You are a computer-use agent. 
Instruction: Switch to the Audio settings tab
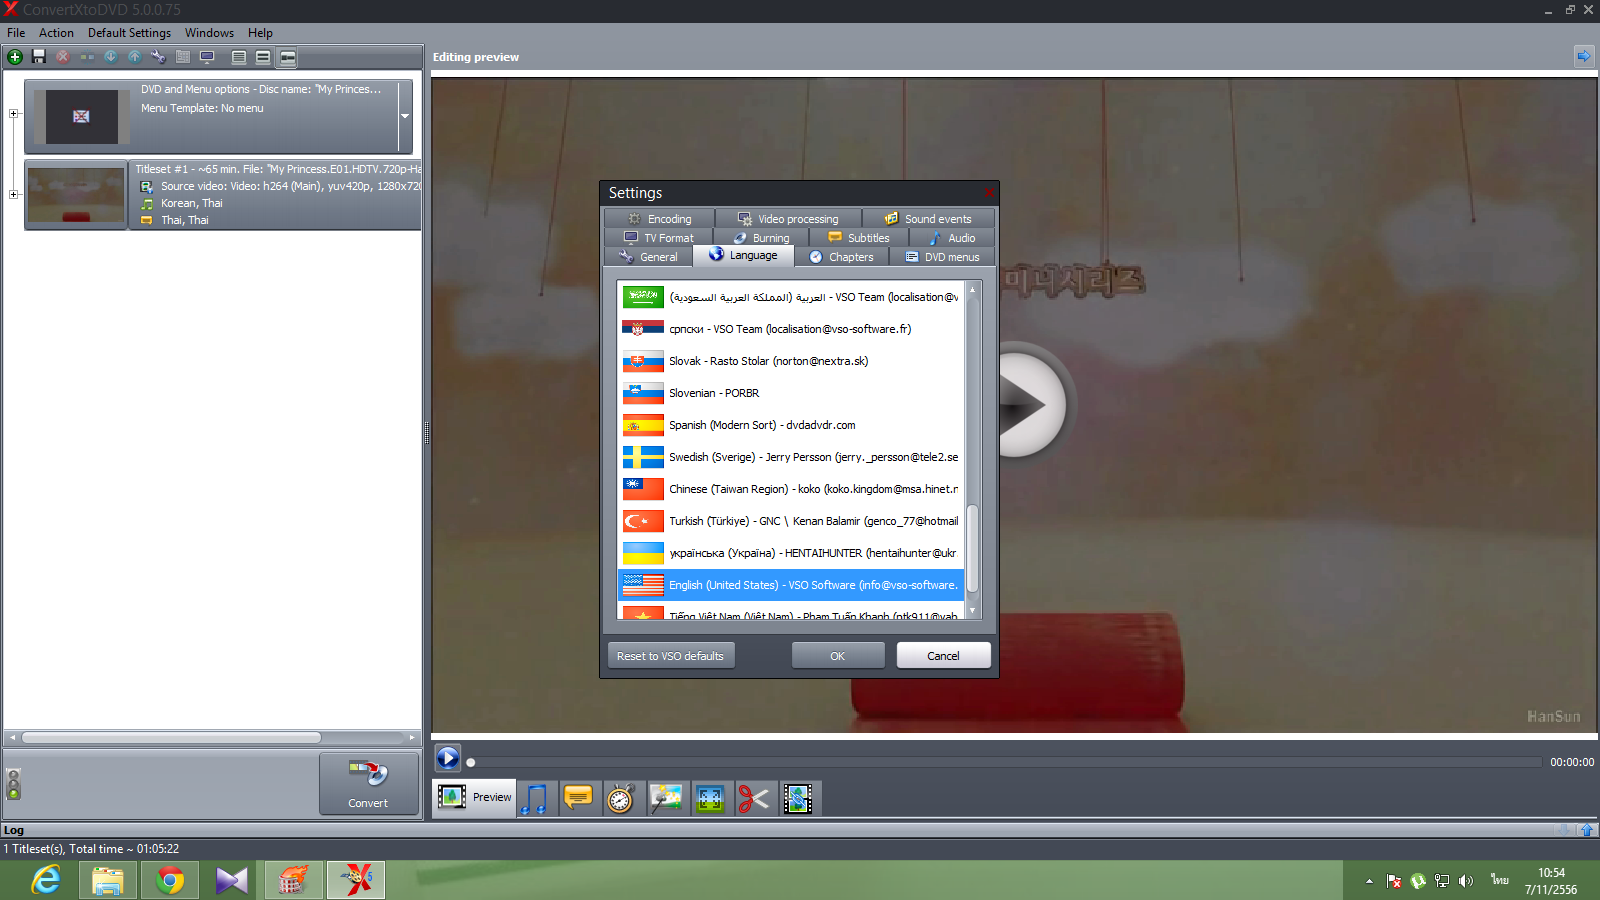coord(952,238)
